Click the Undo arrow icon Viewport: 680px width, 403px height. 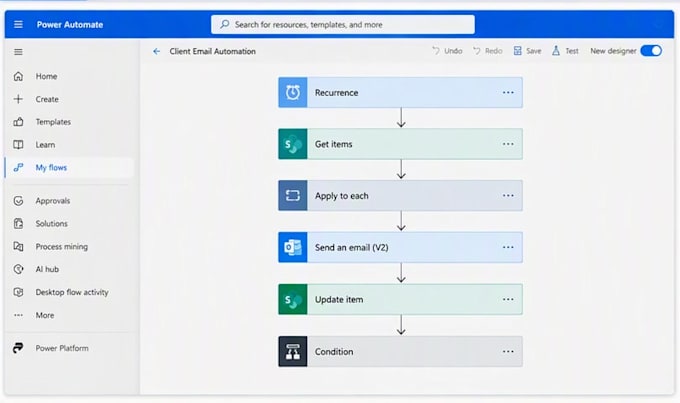pyautogui.click(x=436, y=51)
